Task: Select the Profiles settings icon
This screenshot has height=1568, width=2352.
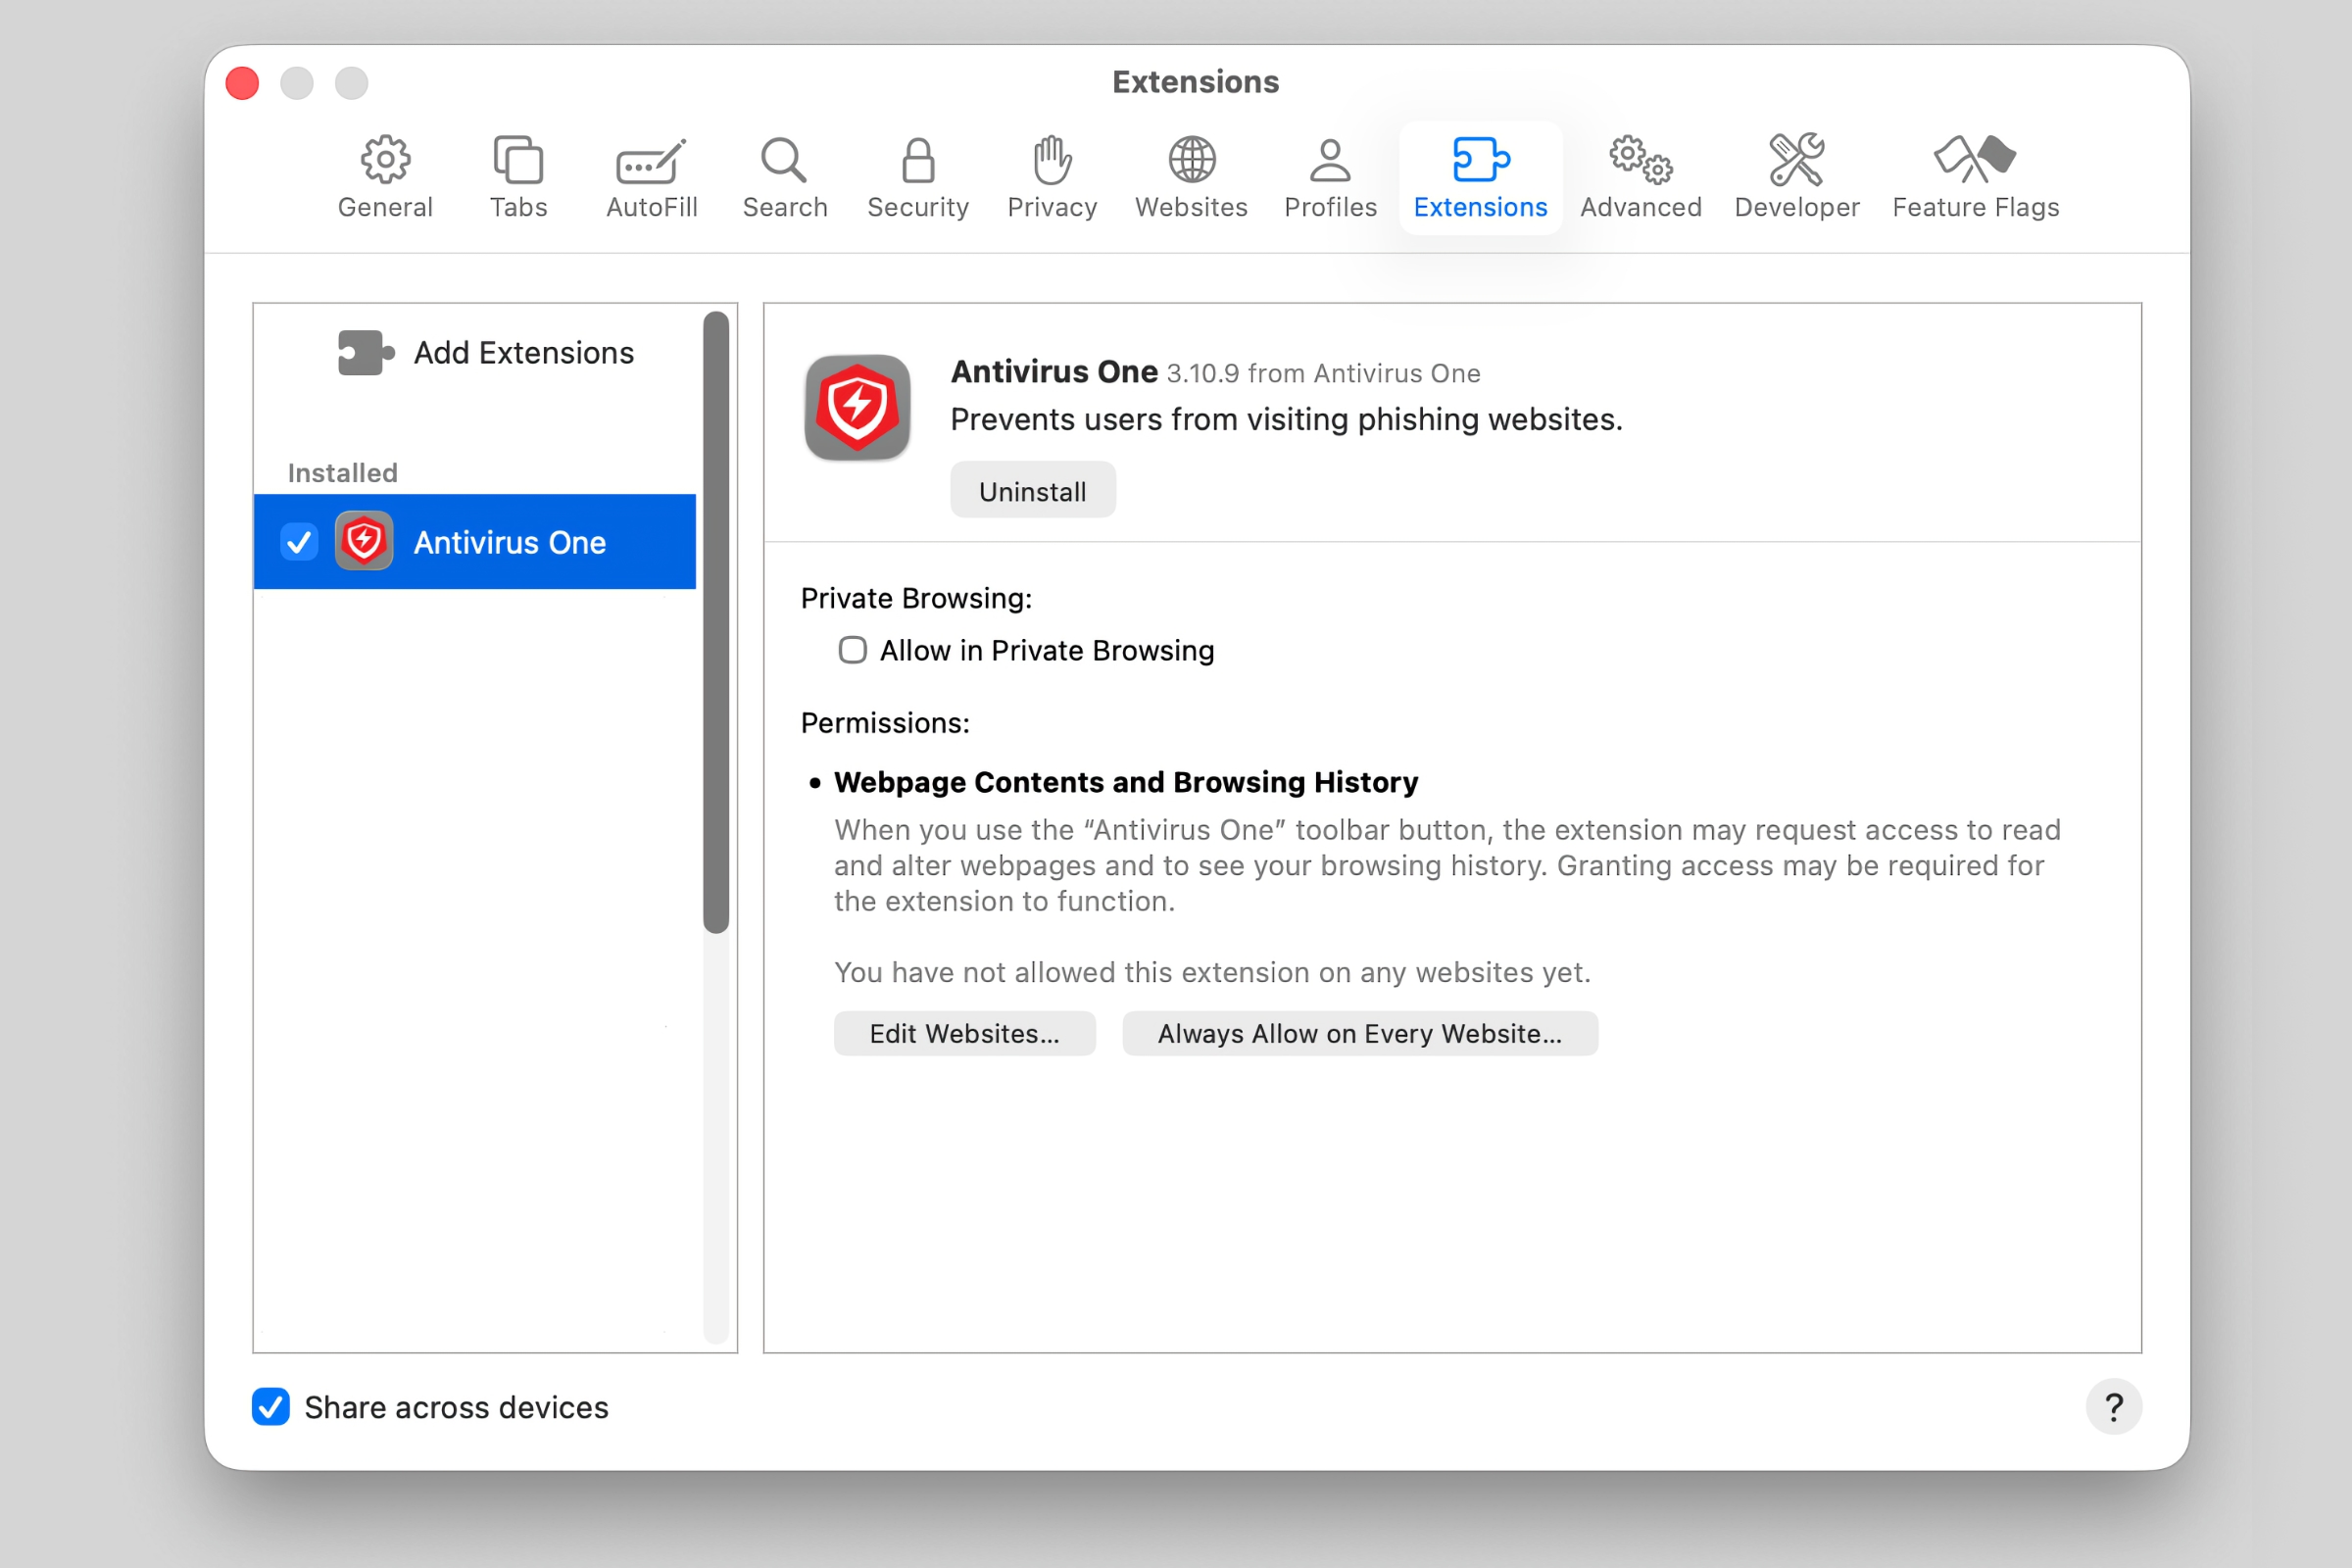Action: [1329, 178]
